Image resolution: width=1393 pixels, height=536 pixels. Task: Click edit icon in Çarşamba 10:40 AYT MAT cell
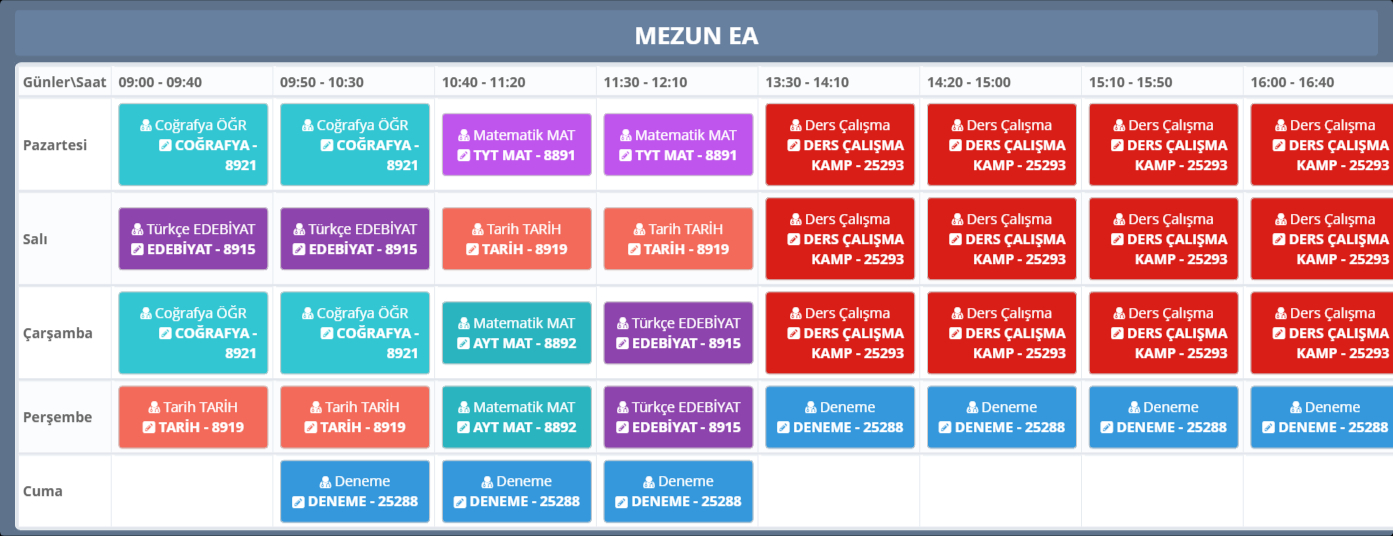[x=463, y=343]
